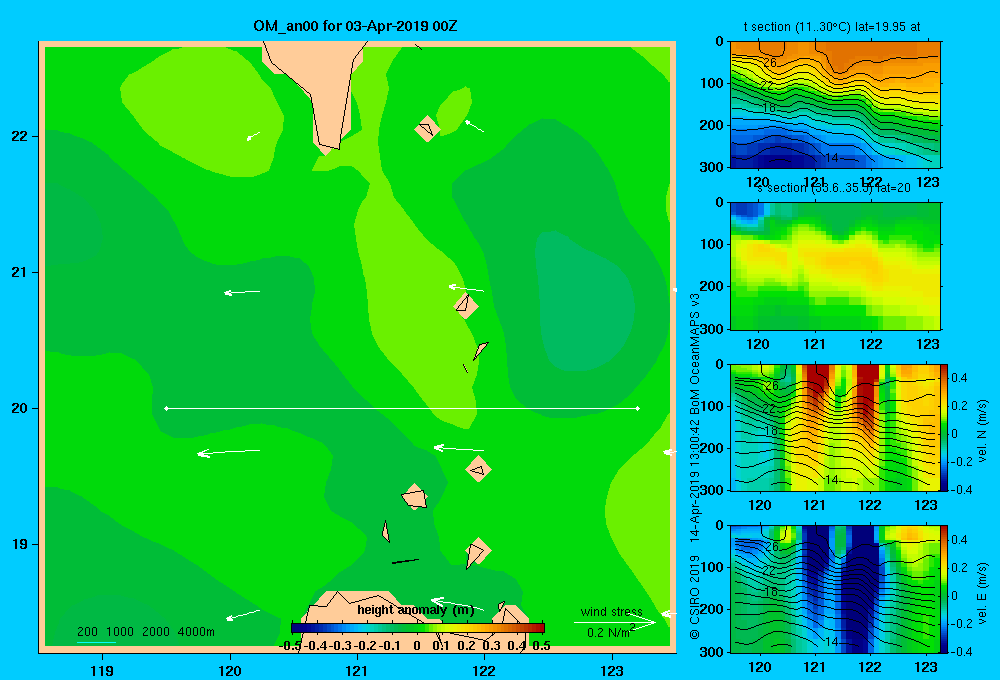Screen dimensions: 1000x680
Task: Select the s section panel title
Action: coord(834,188)
